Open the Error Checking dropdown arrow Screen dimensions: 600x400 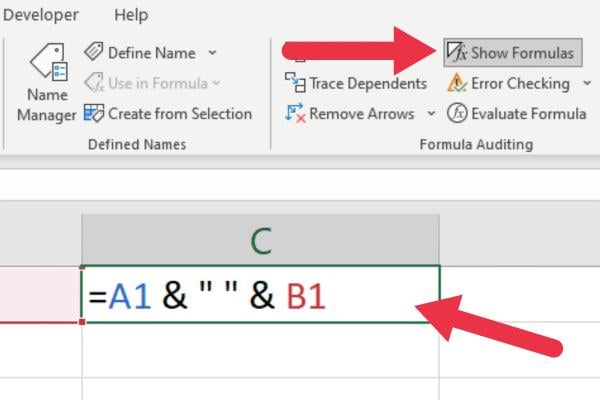(x=586, y=83)
